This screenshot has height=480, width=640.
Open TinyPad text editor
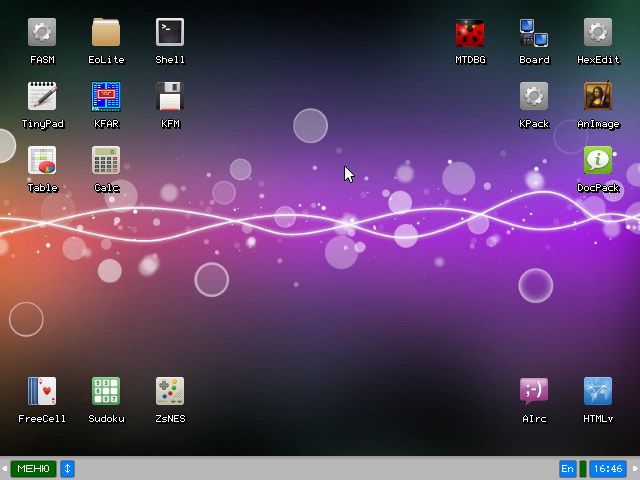pos(42,97)
